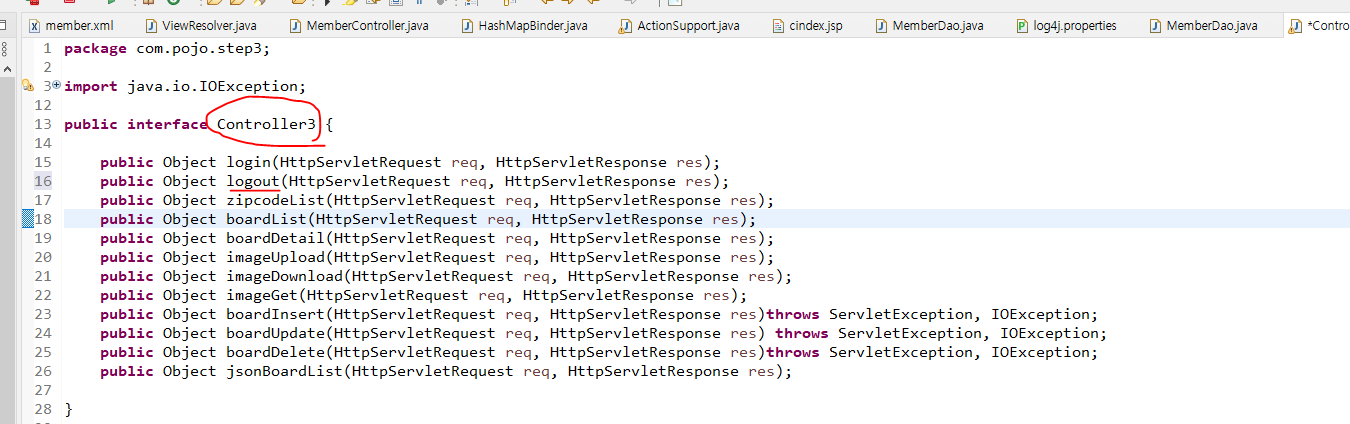The image size is (1350, 424).
Task: Click the unsaved *Contro... editor tab
Action: tap(1319, 26)
